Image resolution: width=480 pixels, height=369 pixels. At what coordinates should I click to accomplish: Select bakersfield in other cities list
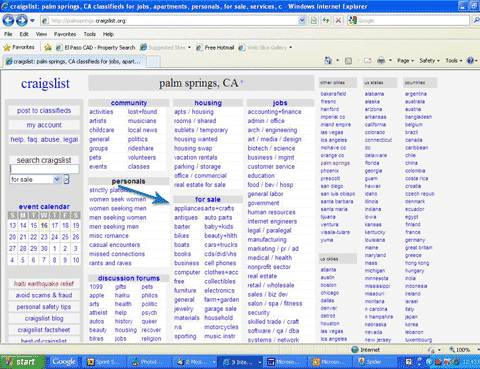click(333, 94)
